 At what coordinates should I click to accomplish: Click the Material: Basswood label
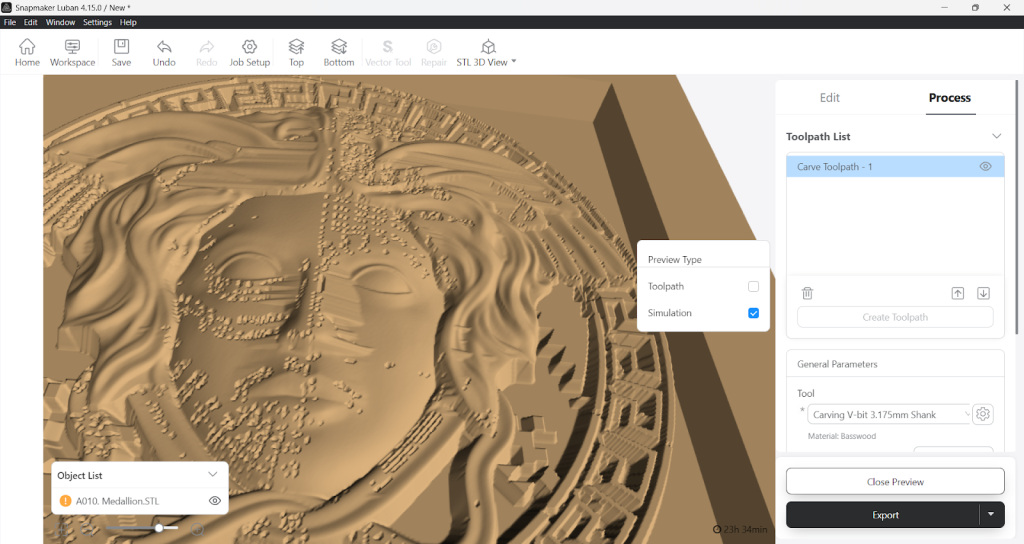(841, 436)
